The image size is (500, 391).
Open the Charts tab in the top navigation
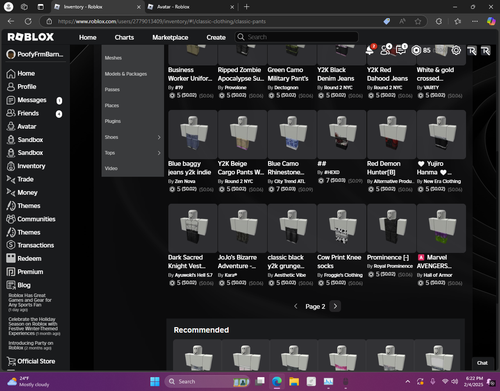(x=124, y=37)
